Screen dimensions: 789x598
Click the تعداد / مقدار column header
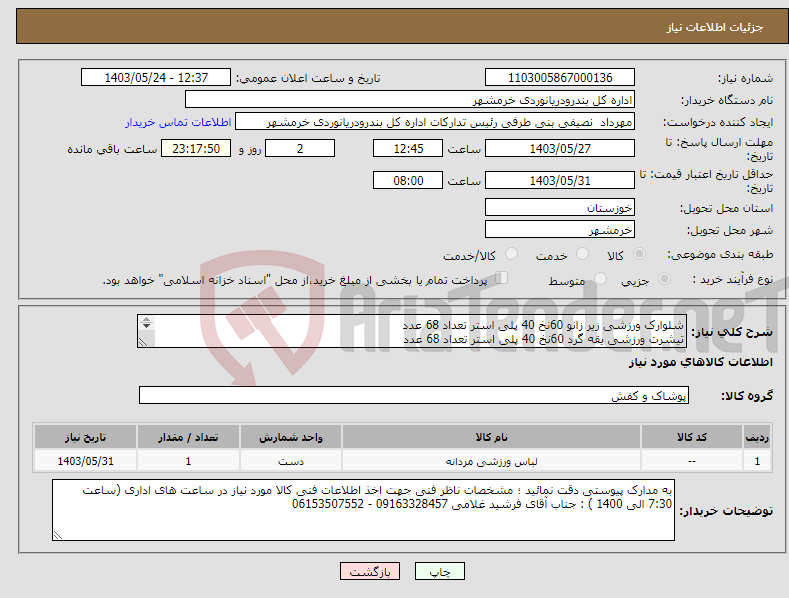[x=188, y=437]
